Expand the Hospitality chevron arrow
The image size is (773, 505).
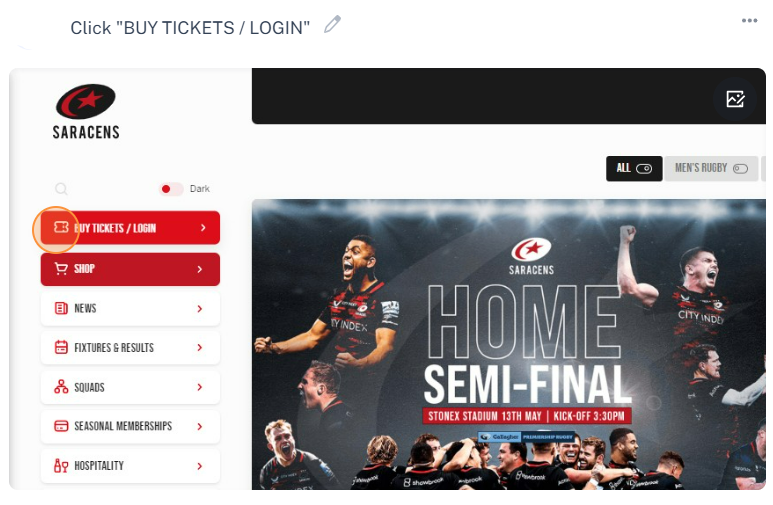pyautogui.click(x=200, y=466)
